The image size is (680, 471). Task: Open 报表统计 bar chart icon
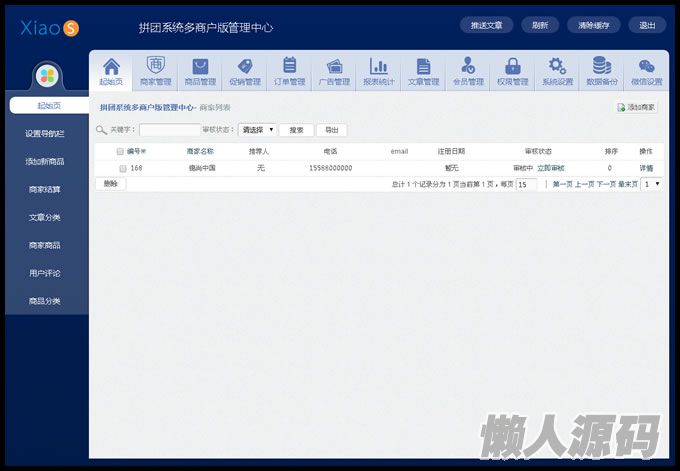pos(379,71)
